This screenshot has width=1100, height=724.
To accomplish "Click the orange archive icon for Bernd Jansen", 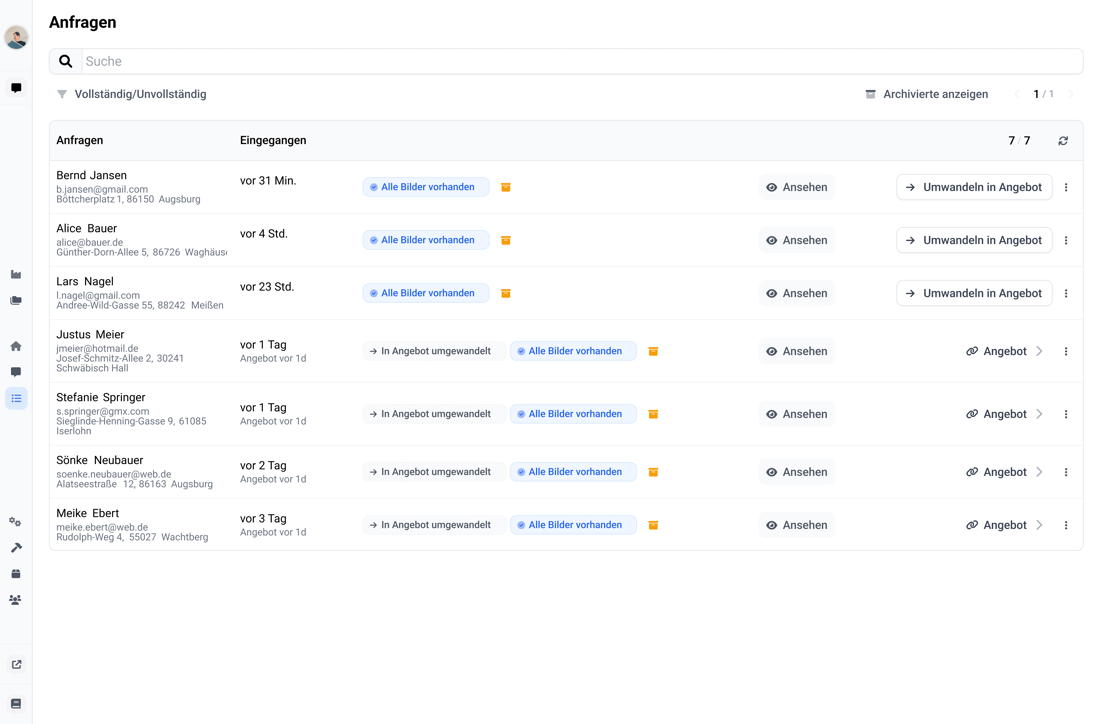I will (506, 187).
